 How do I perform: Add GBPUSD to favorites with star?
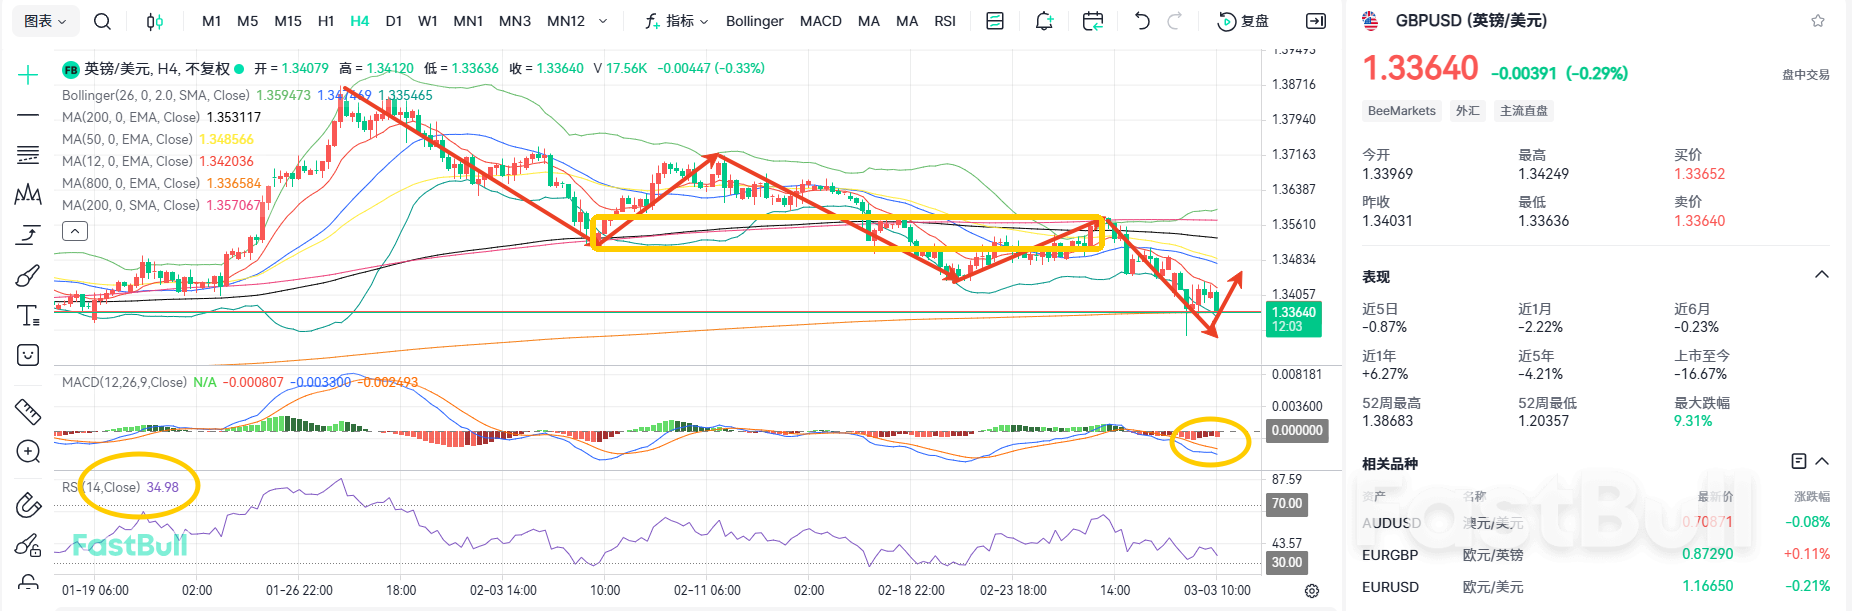(x=1817, y=21)
